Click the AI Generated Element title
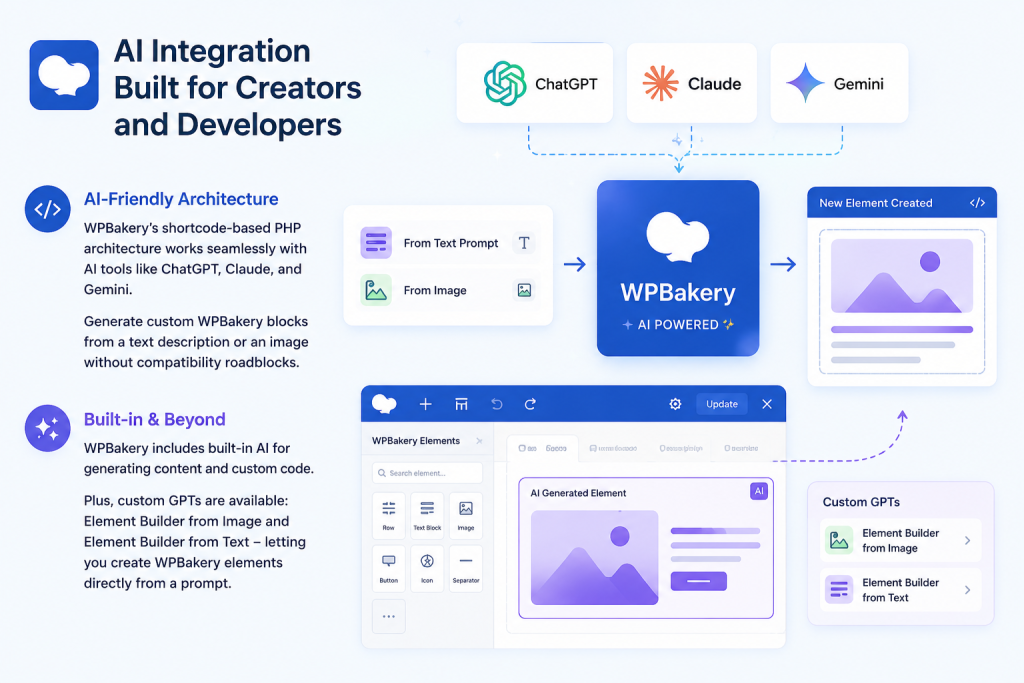1024x683 pixels. 578,493
